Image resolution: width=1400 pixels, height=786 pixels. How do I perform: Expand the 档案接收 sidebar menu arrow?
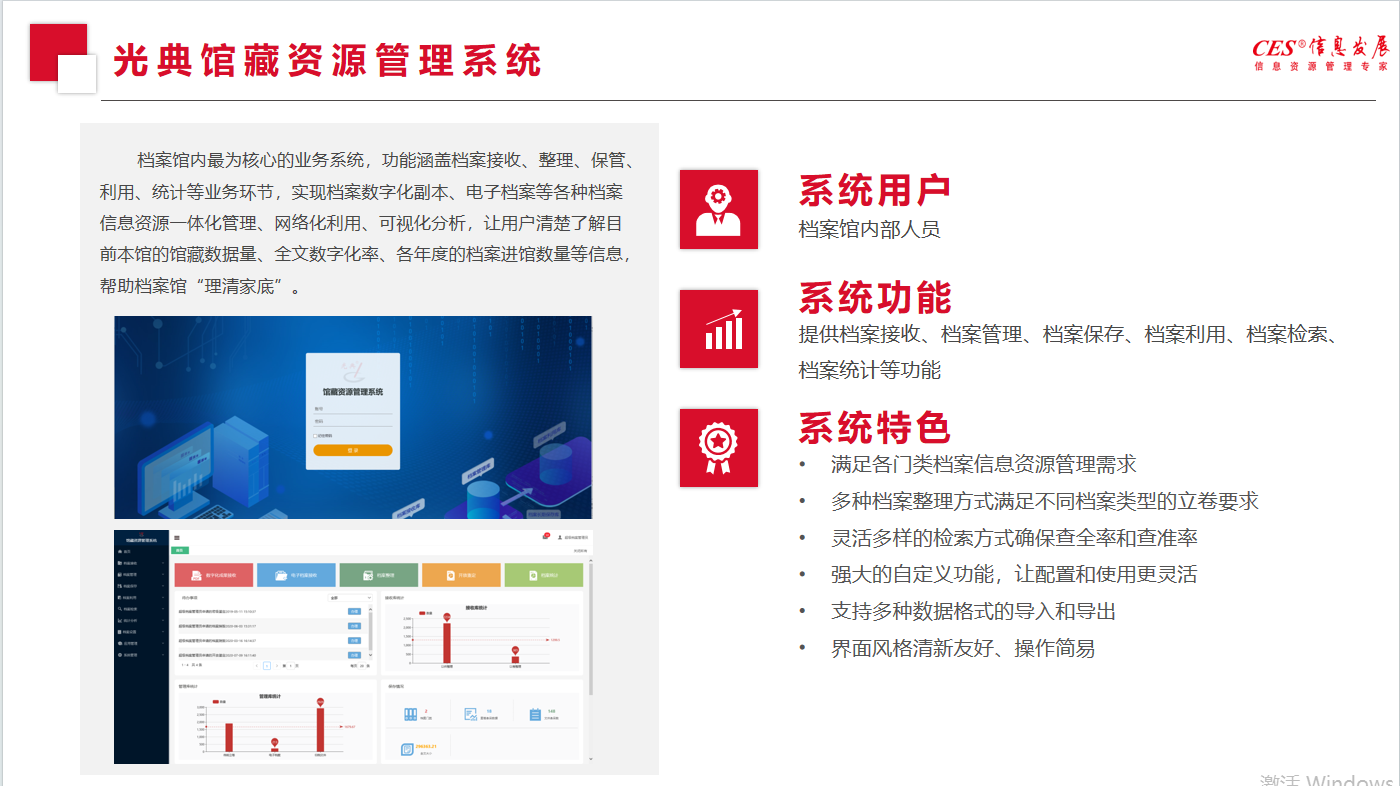163,563
